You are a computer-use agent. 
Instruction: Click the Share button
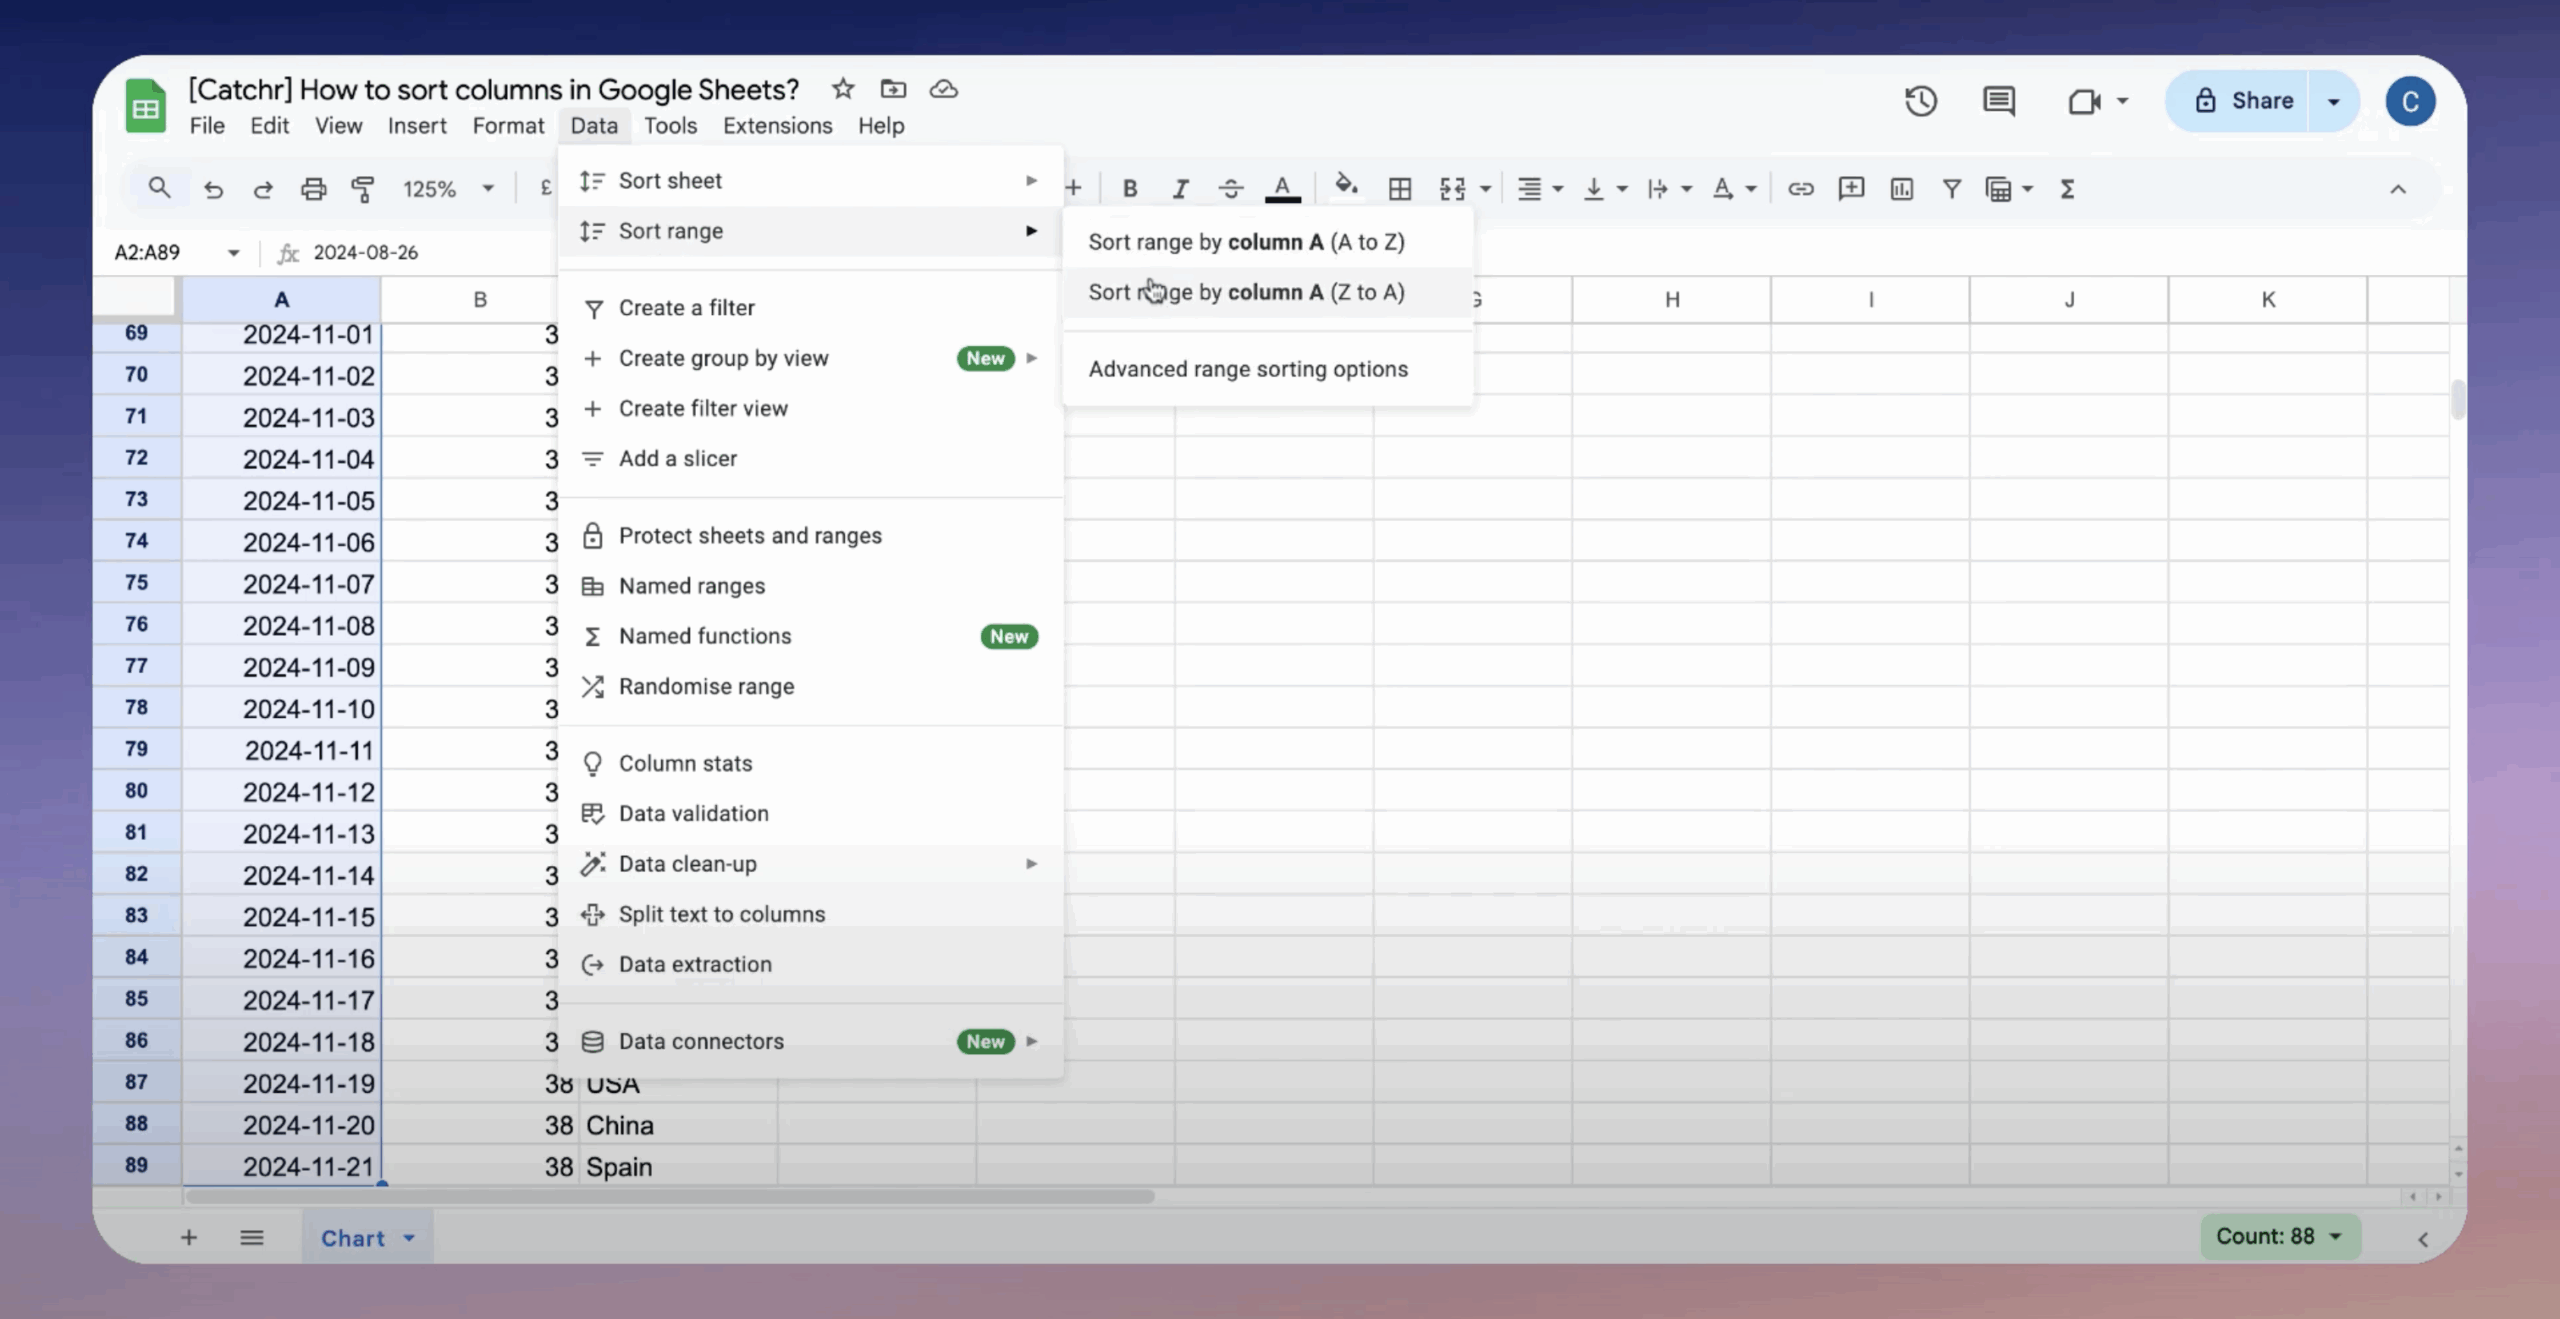pyautogui.click(x=2243, y=101)
